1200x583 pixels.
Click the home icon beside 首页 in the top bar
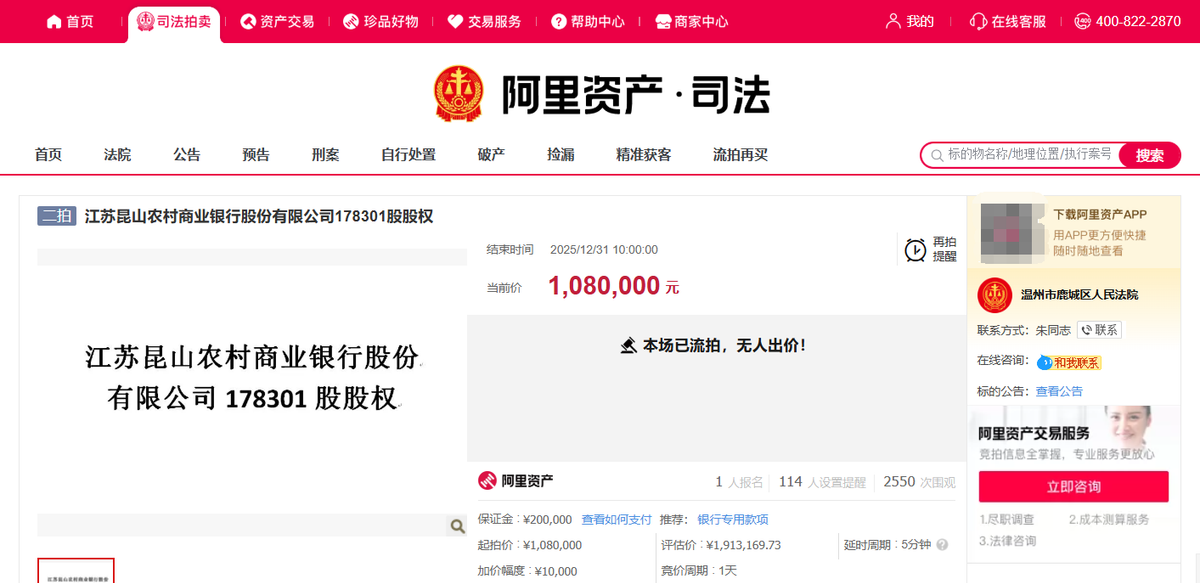pos(54,21)
